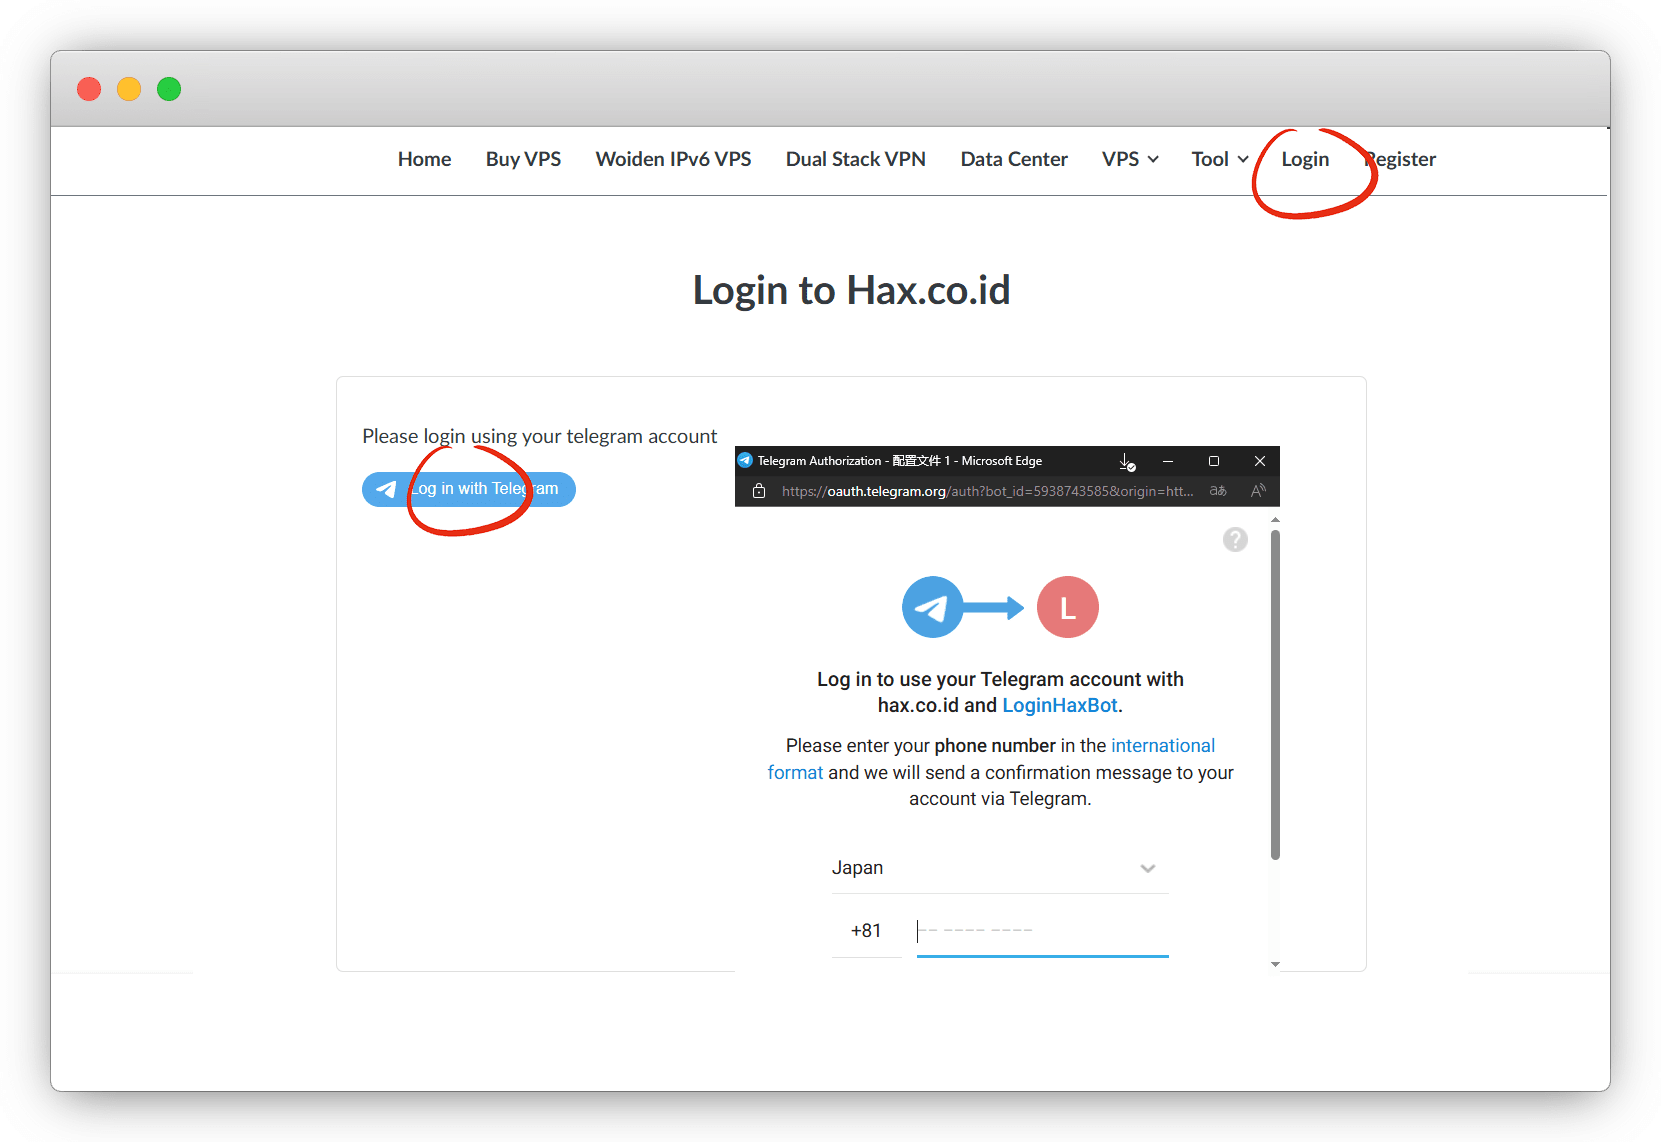
Task: Select the Woiden IPv6 VPS nav item
Action: (673, 159)
